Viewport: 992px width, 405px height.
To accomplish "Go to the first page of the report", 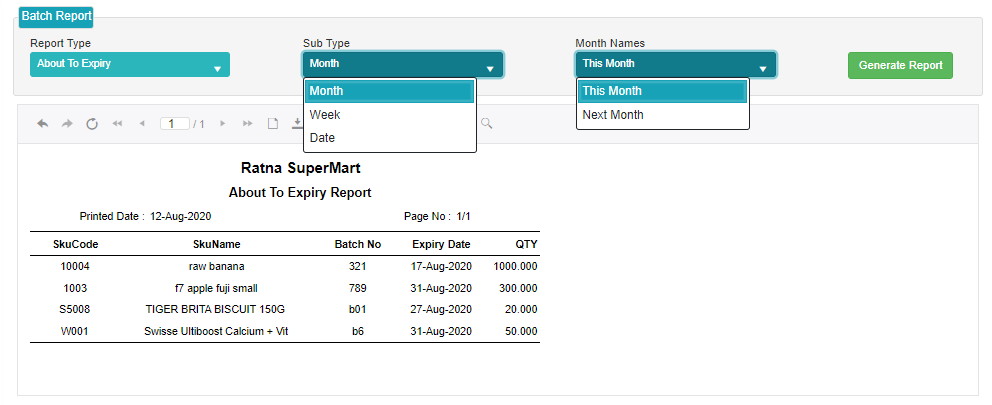I will coord(117,124).
